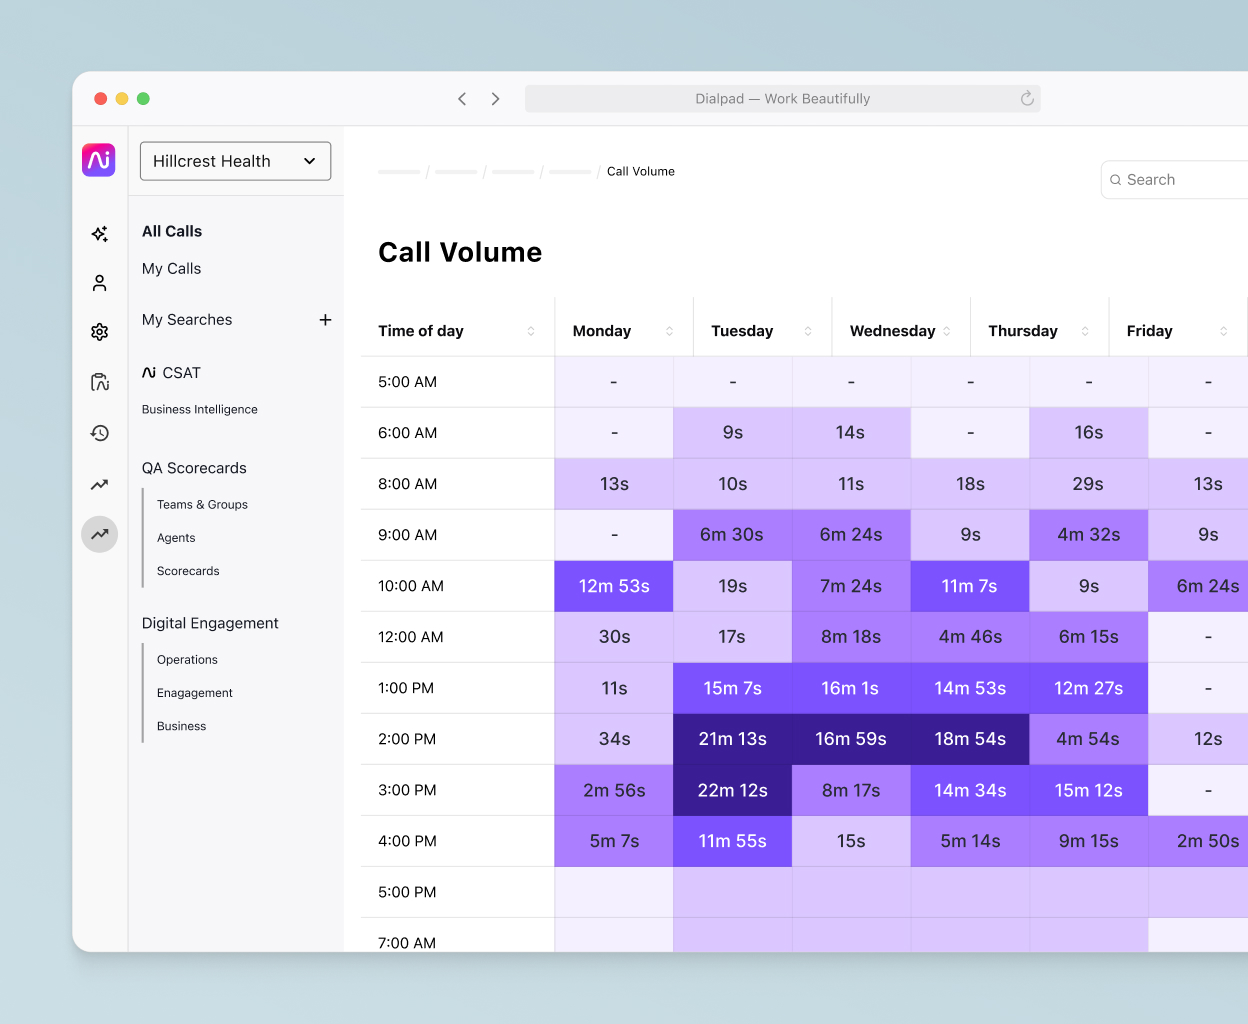The height and width of the screenshot is (1024, 1248).
Task: Open the Scorecards link under QA Scorecards
Action: [188, 571]
